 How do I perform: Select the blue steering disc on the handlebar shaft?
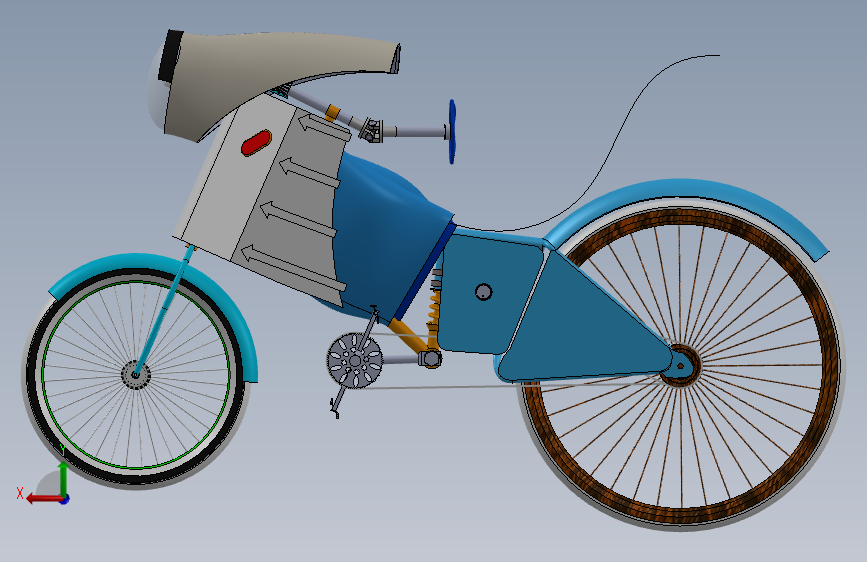point(452,132)
